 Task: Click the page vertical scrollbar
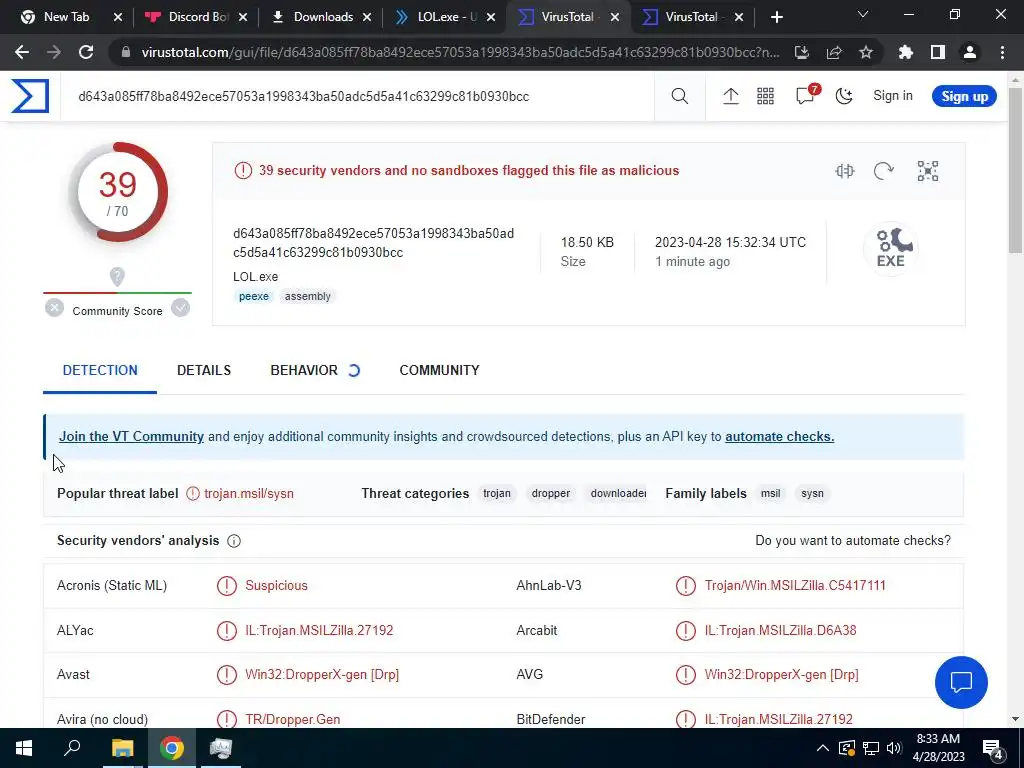[x=1015, y=170]
